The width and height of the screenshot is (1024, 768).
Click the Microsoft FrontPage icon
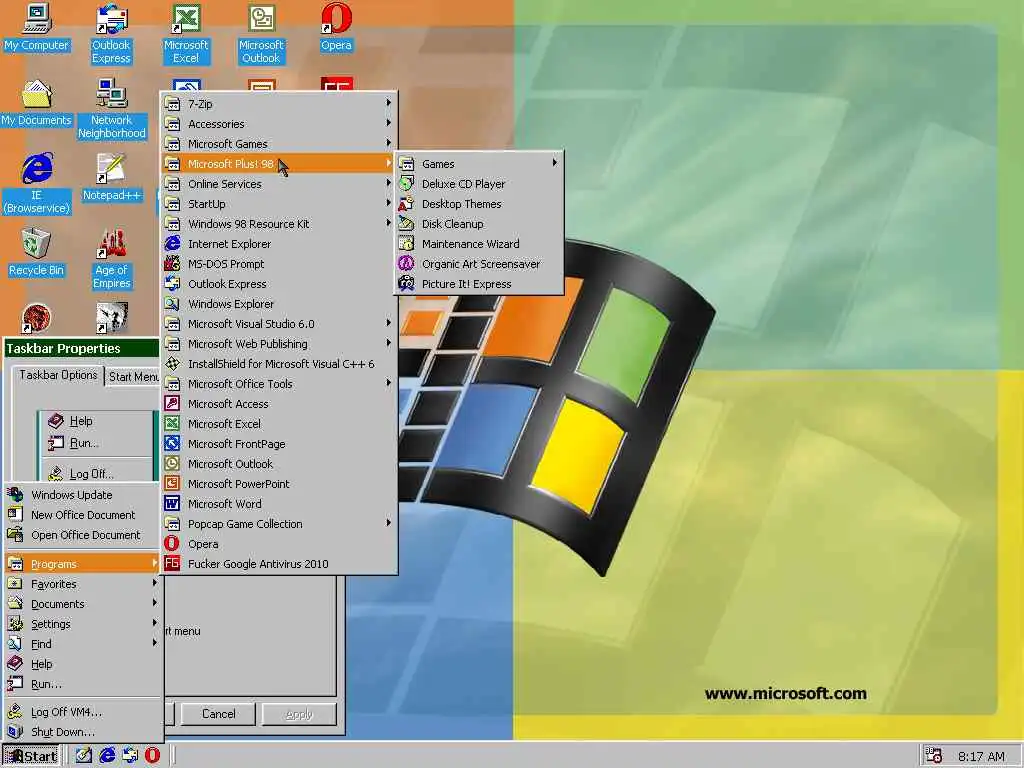pyautogui.click(x=172, y=443)
